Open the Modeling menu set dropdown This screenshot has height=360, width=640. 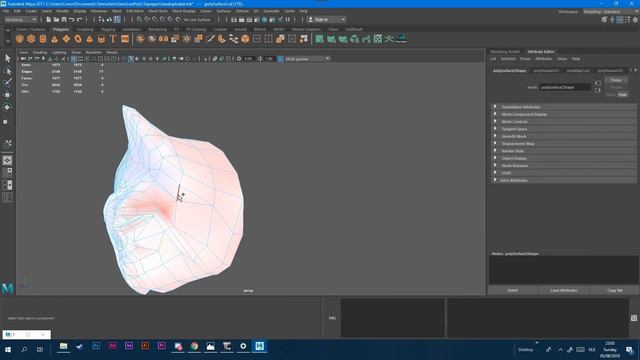coord(21,20)
